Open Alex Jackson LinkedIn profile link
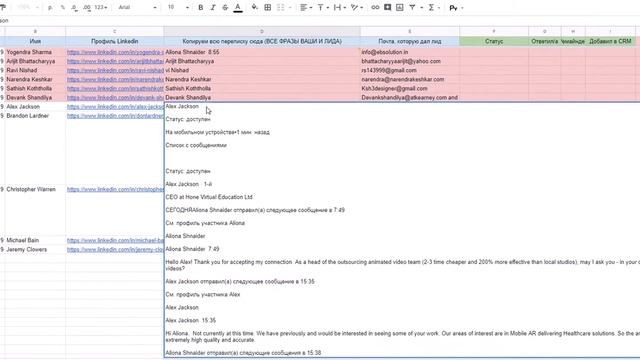The width and height of the screenshot is (640, 360). pyautogui.click(x=115, y=107)
